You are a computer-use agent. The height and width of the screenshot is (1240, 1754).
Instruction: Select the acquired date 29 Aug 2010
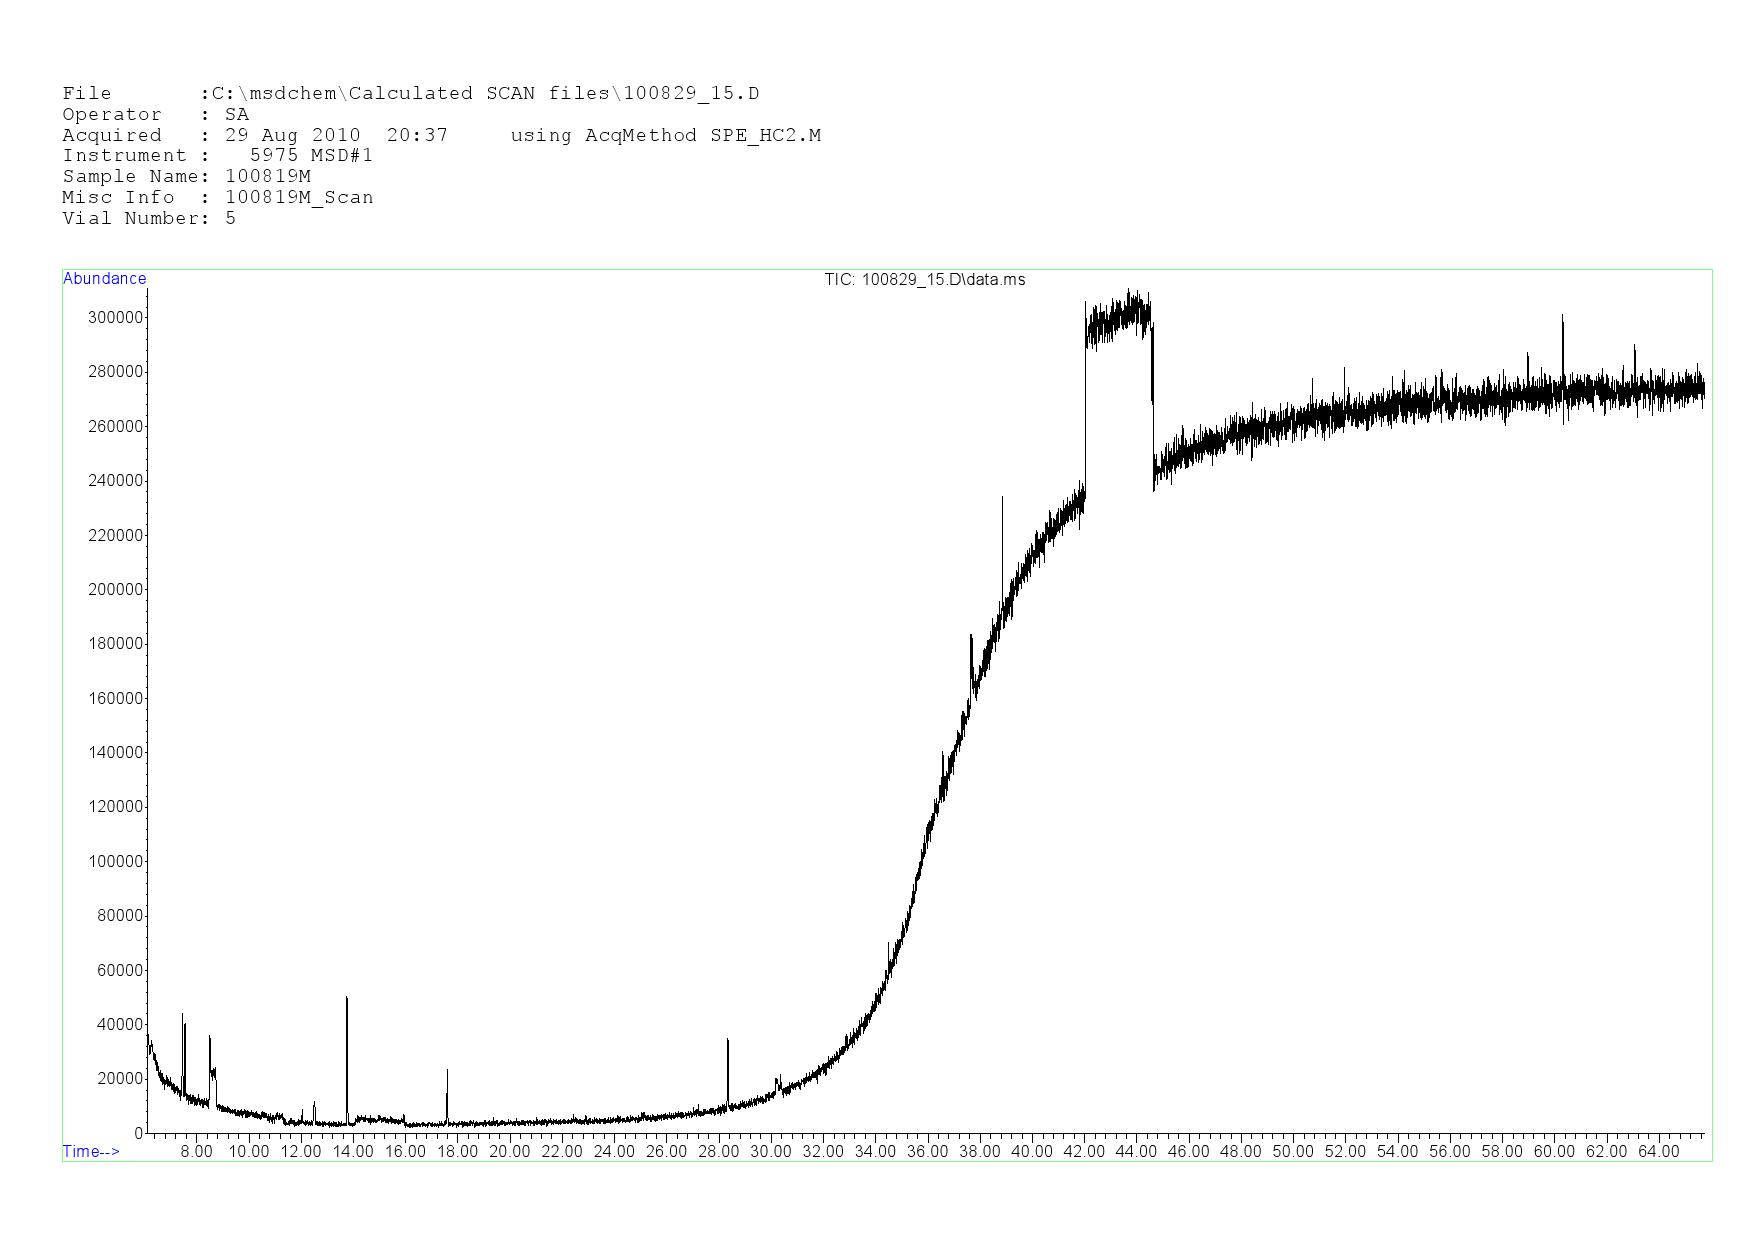click(292, 135)
